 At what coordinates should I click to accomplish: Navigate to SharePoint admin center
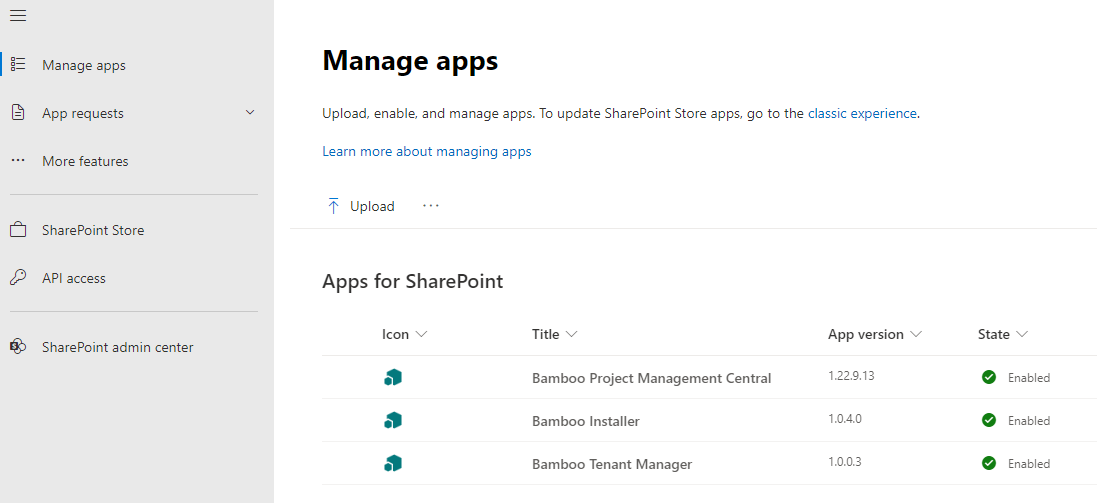click(x=118, y=347)
